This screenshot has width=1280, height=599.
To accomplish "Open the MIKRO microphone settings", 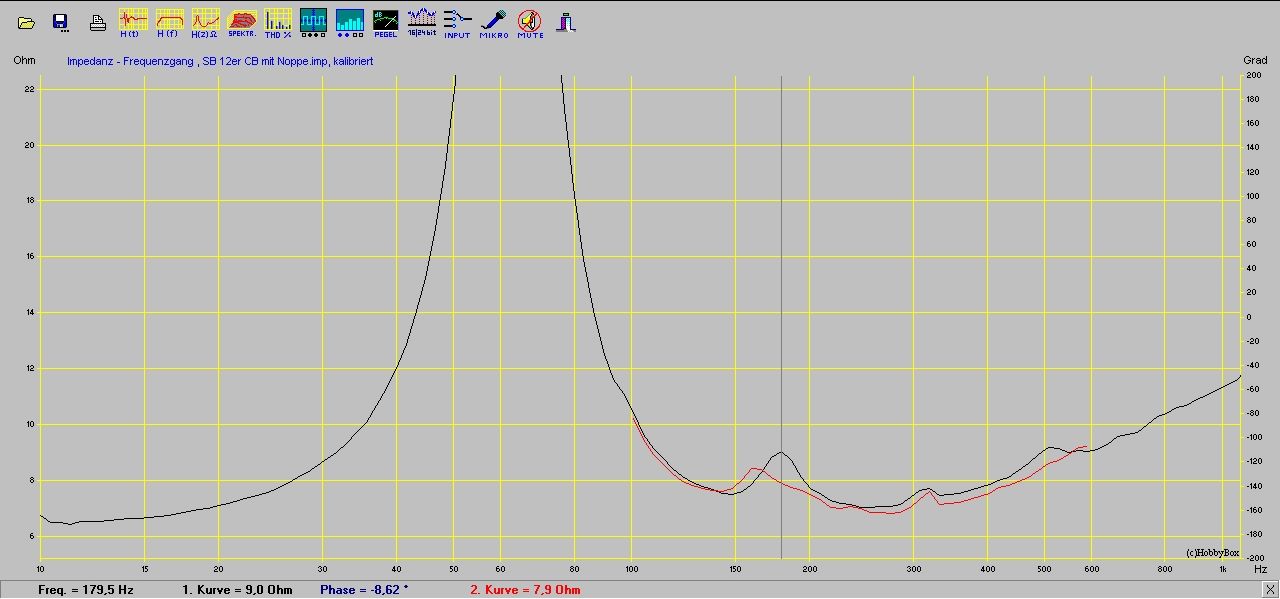I will (493, 22).
